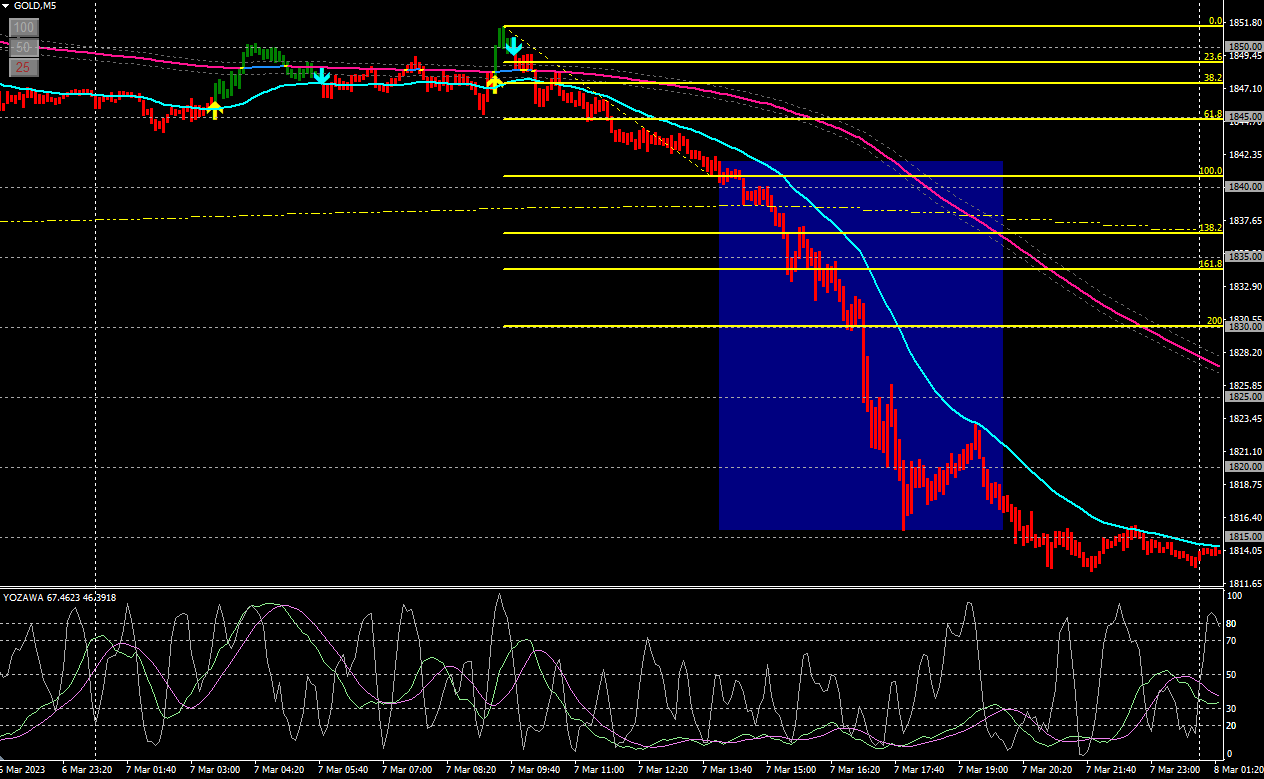Click the 1840.00 price level tag
1264x779 pixels.
tap(1245, 187)
